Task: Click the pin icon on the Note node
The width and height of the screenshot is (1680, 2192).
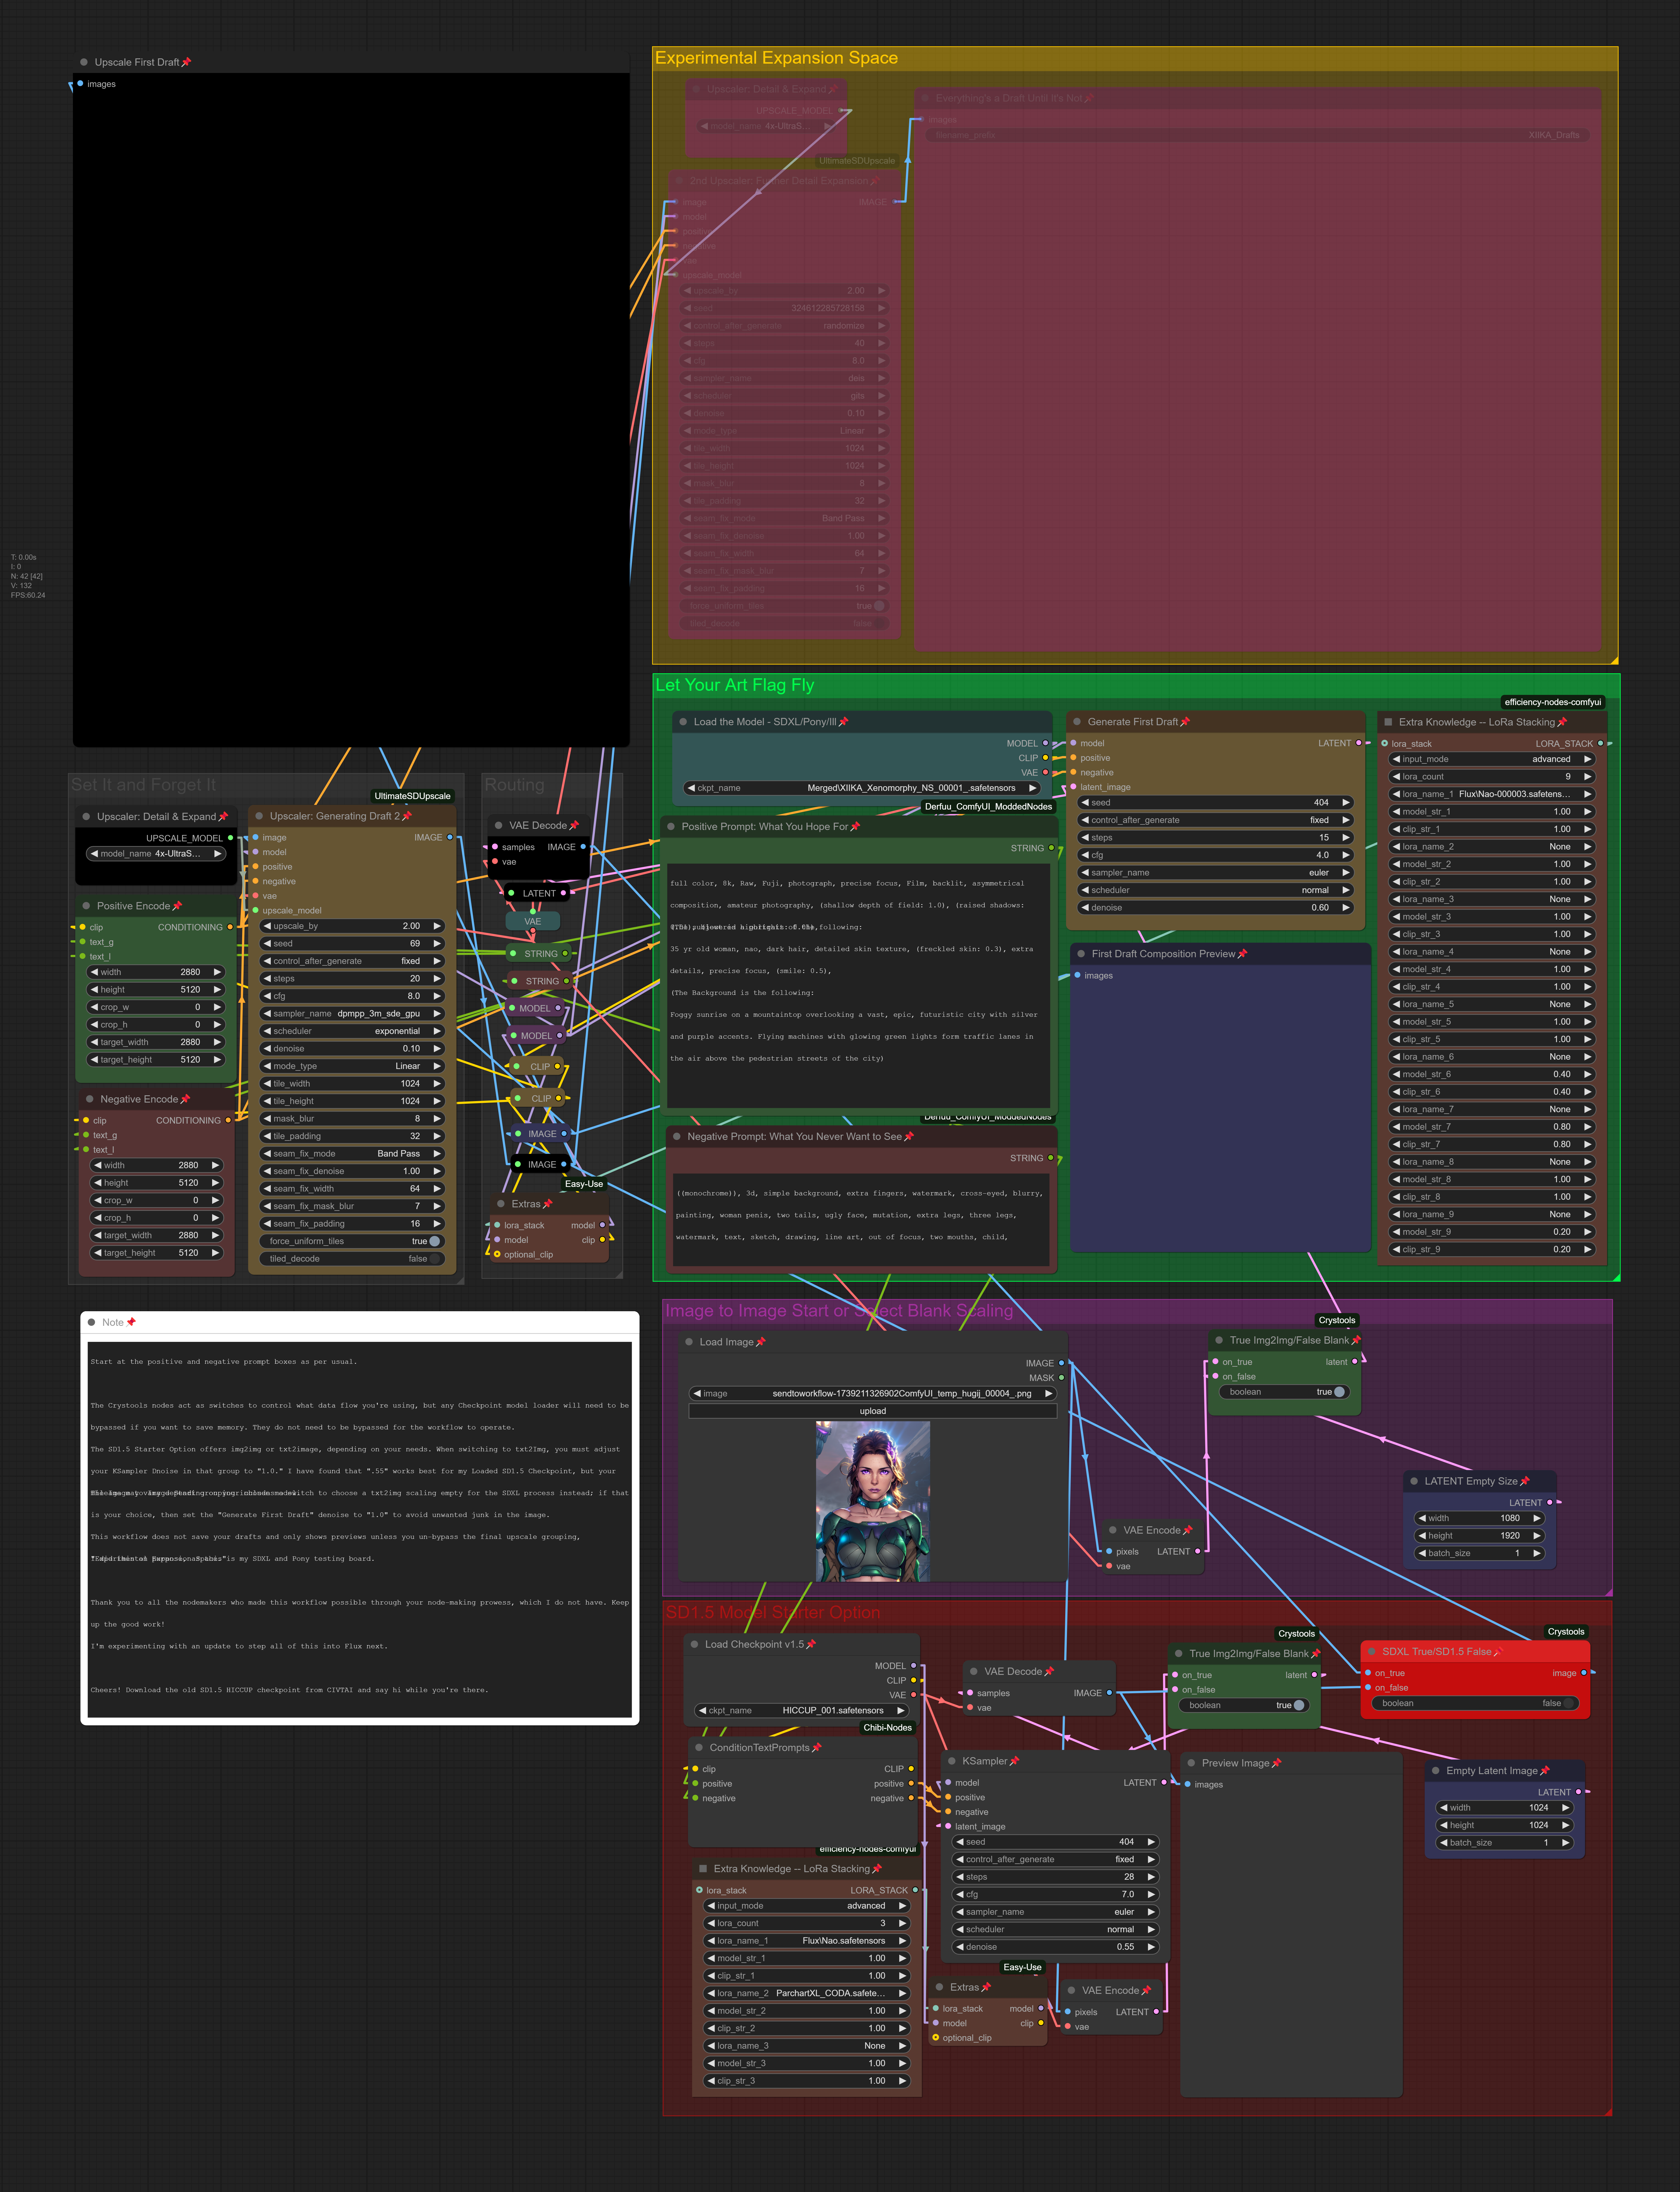Action: tap(131, 1322)
